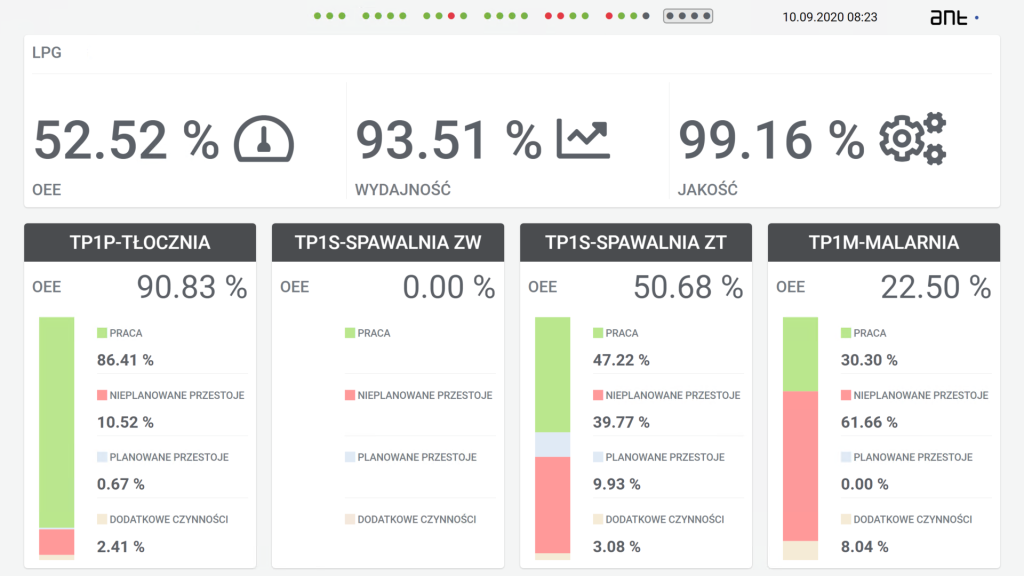The width and height of the screenshot is (1024, 576).
Task: Click the WYDAJNOŚĆ trend chart icon
Action: point(583,138)
